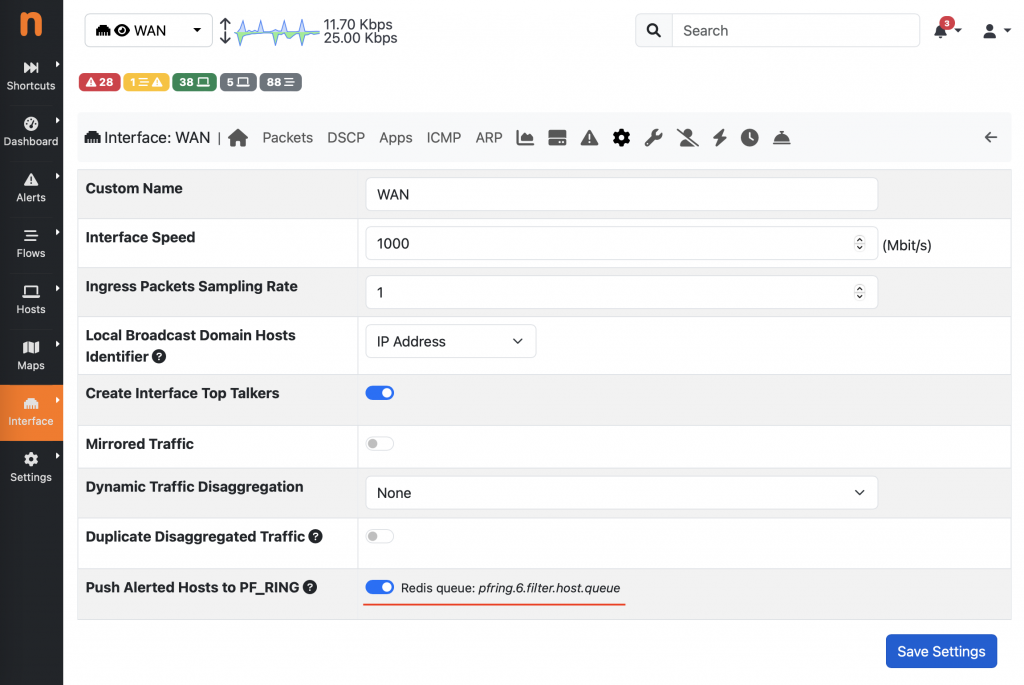
Task: Open the Interface sidebar menu
Action: point(31,412)
